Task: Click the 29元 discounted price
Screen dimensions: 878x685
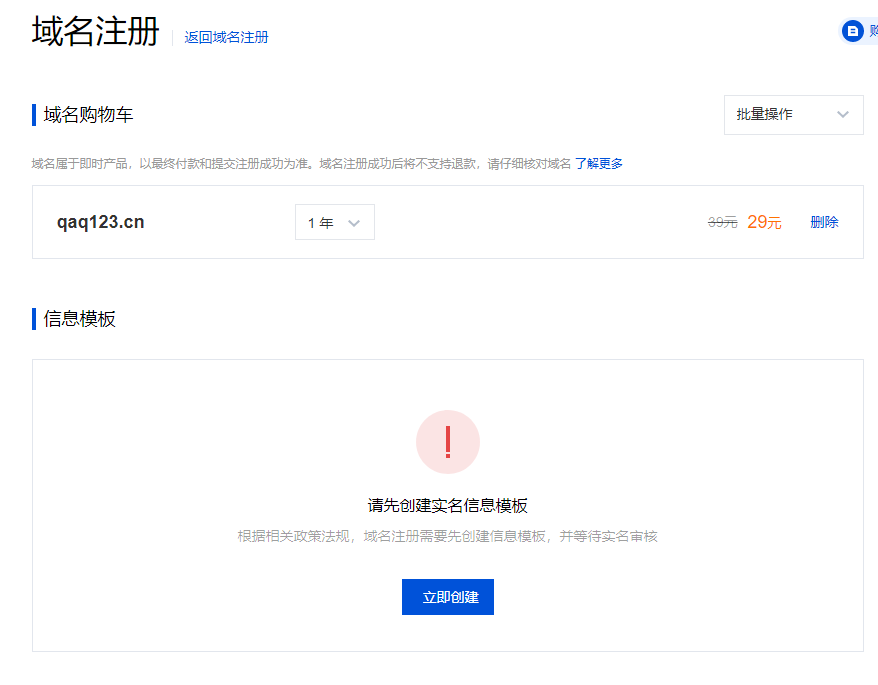Action: click(764, 222)
